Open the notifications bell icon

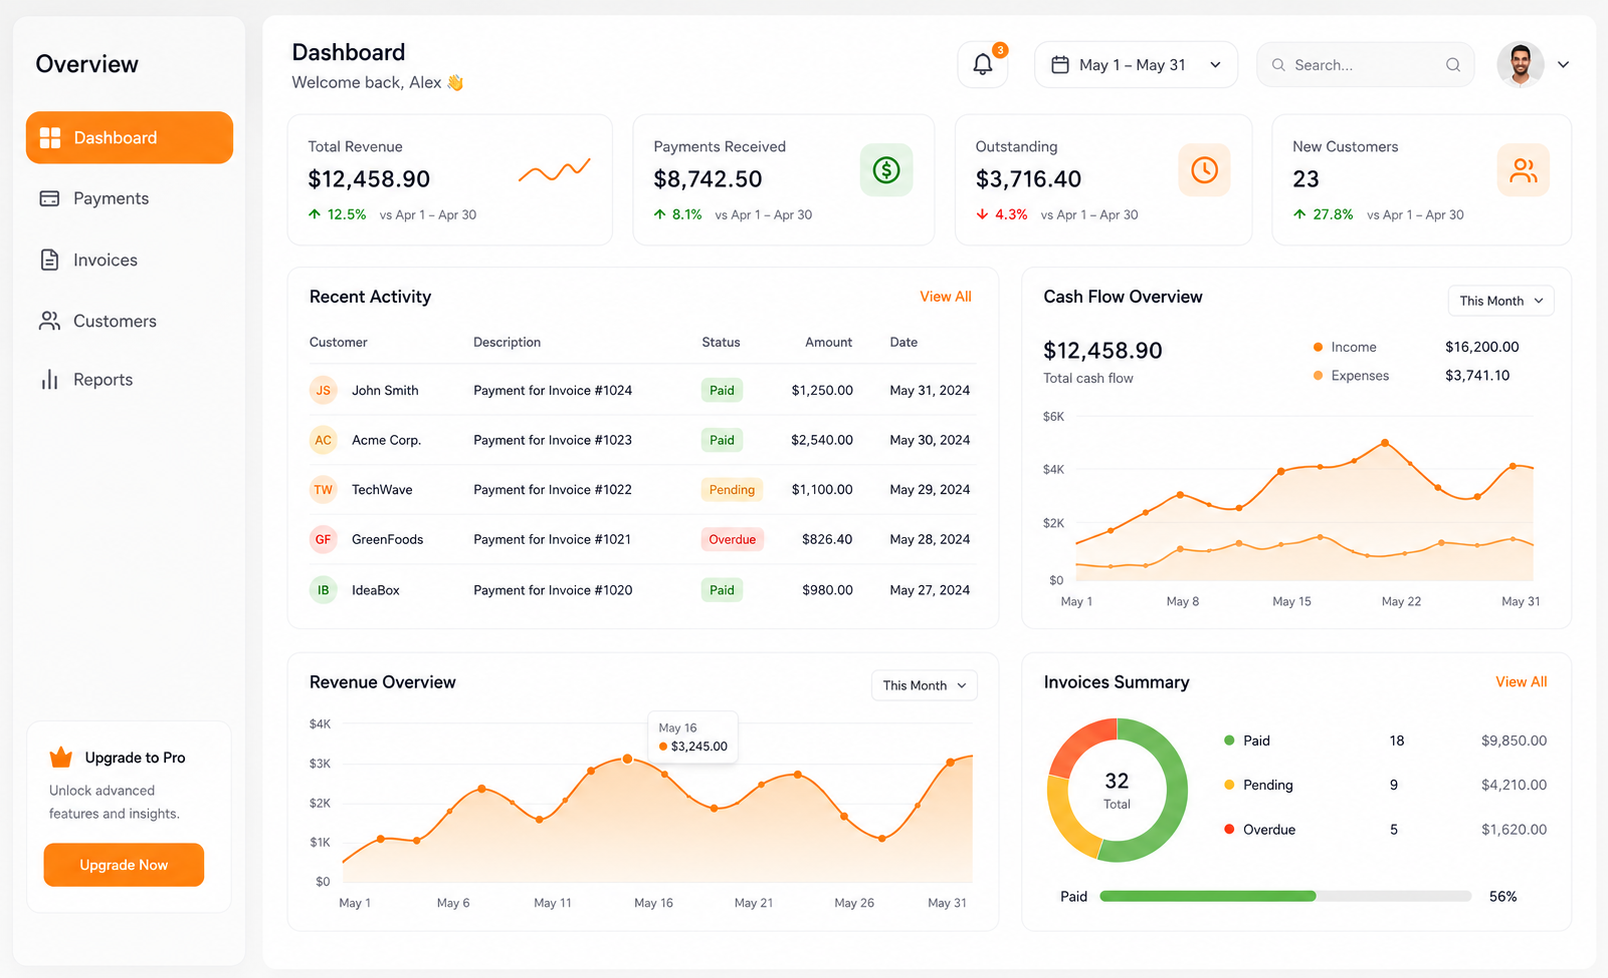point(983,65)
